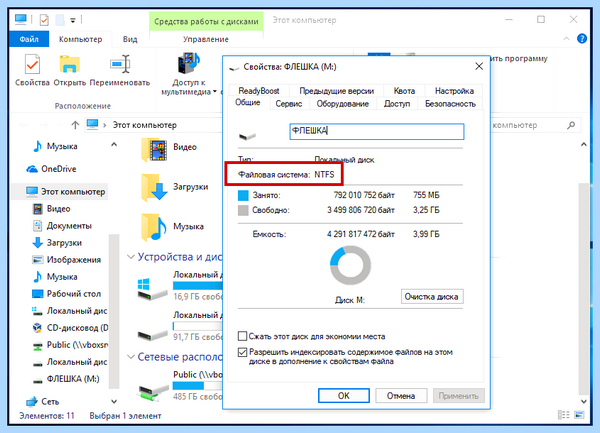
Task: Select ФЛЕШКА (M:) in the navigation pane
Action: click(66, 379)
